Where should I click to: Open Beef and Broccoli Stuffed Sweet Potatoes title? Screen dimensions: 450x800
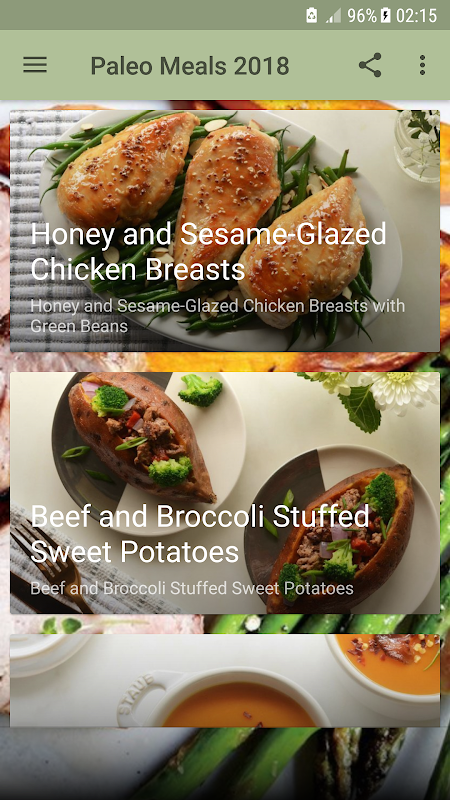(200, 534)
